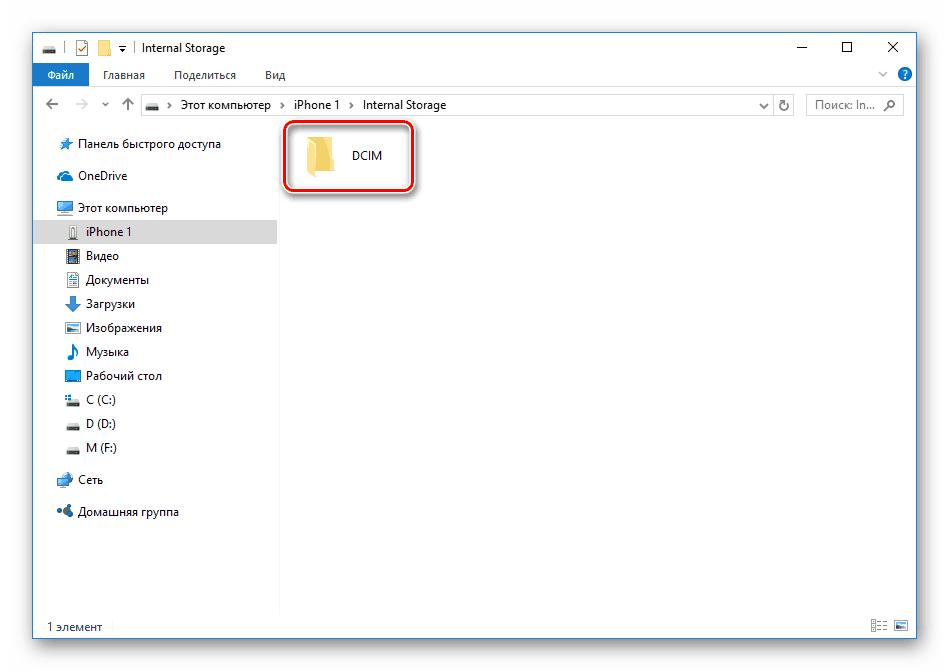Click the address bar drive icon
Screen dimensions: 949x671
point(152,106)
